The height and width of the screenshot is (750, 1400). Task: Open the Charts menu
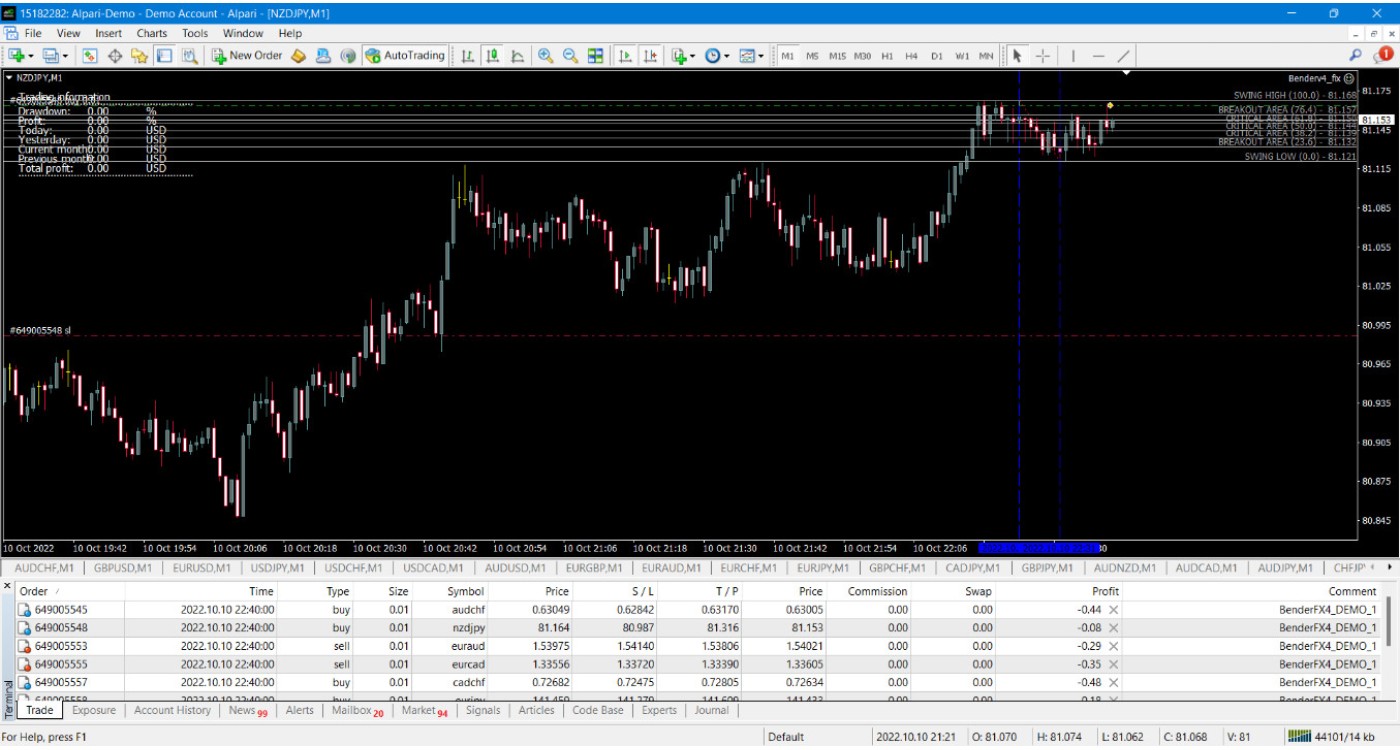coord(152,33)
